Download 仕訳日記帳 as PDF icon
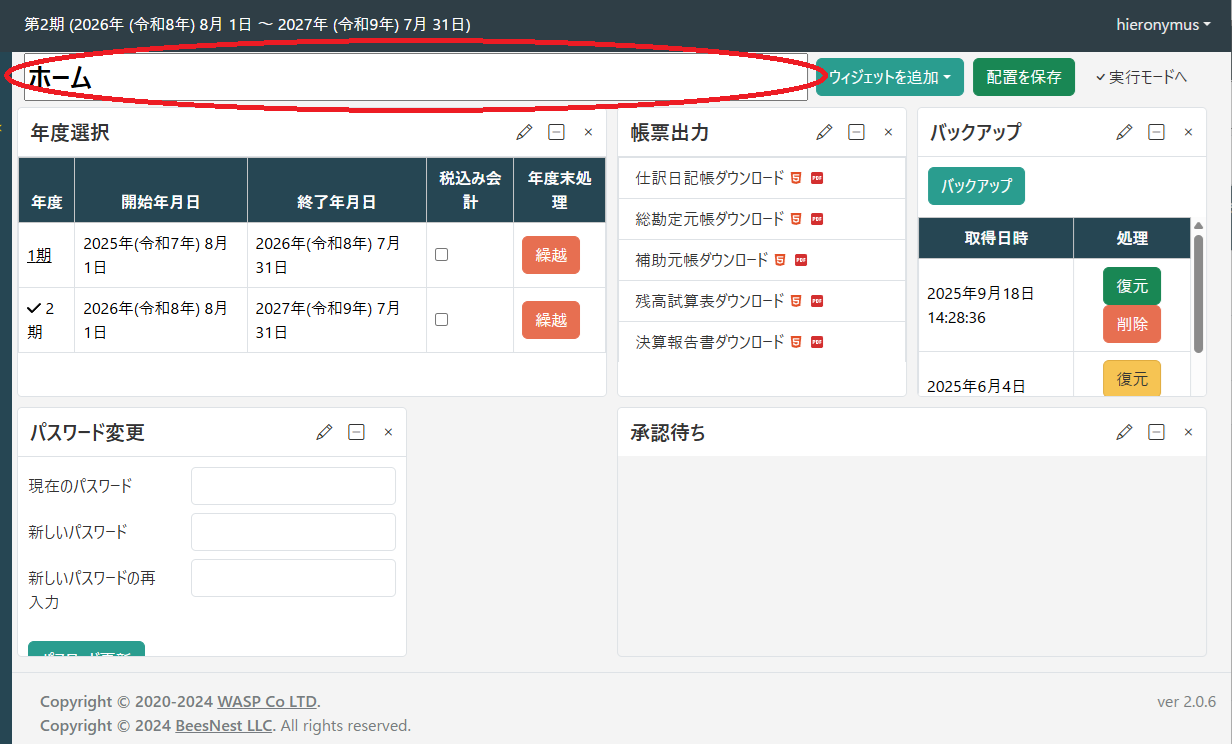The width and height of the screenshot is (1232, 744). pyautogui.click(x=817, y=178)
